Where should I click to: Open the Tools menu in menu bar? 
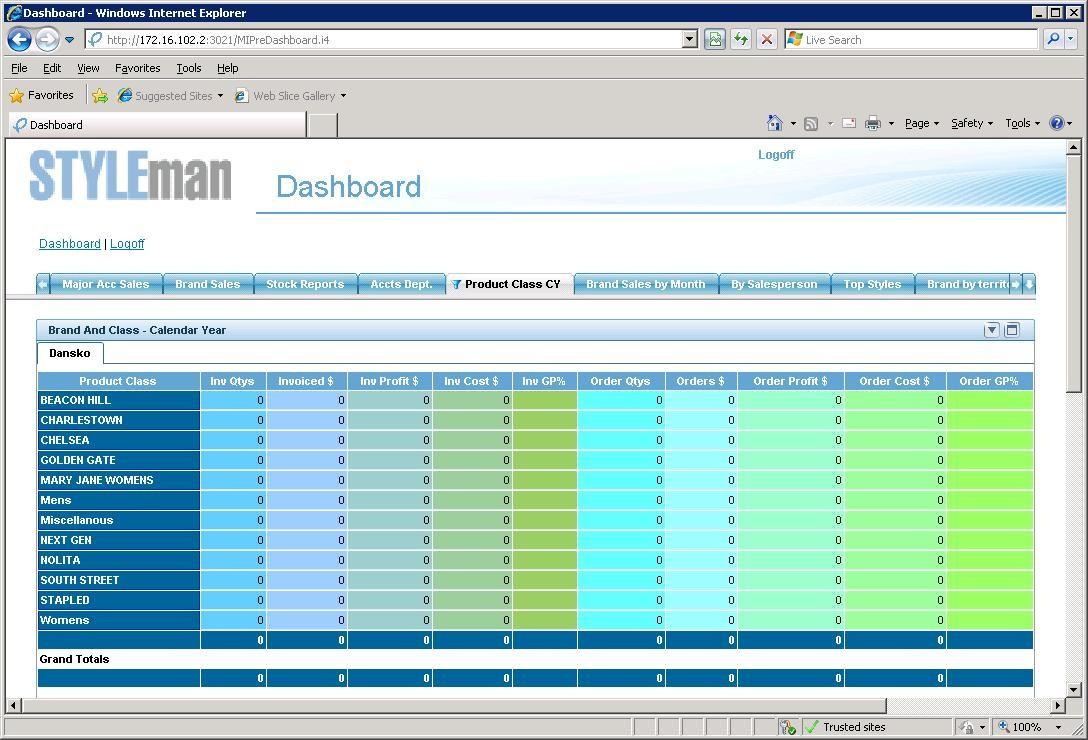tap(189, 68)
